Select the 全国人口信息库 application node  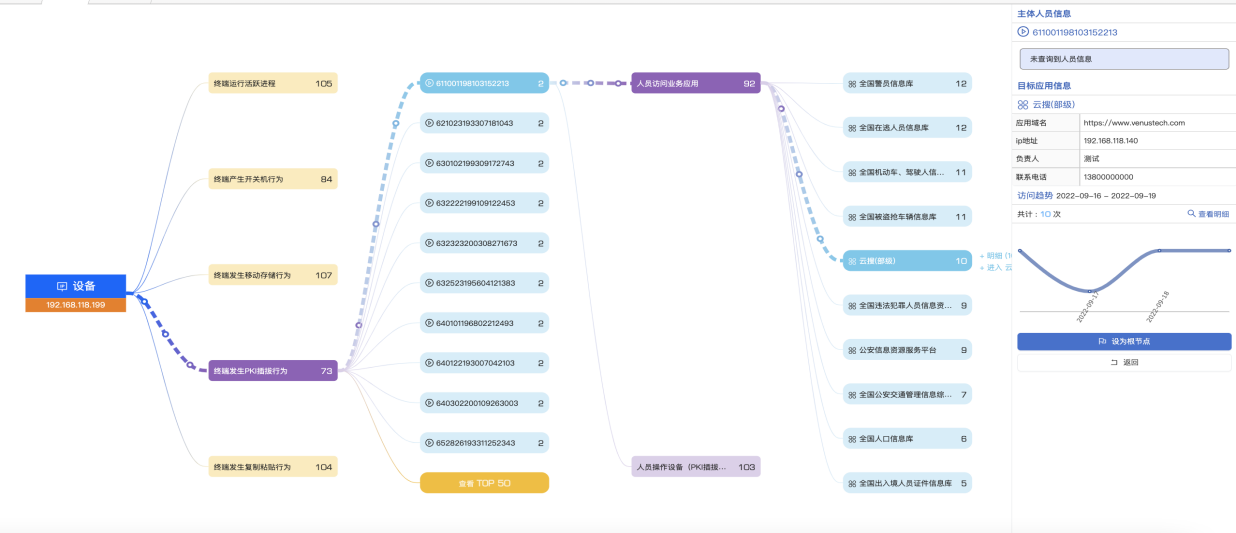(907, 438)
